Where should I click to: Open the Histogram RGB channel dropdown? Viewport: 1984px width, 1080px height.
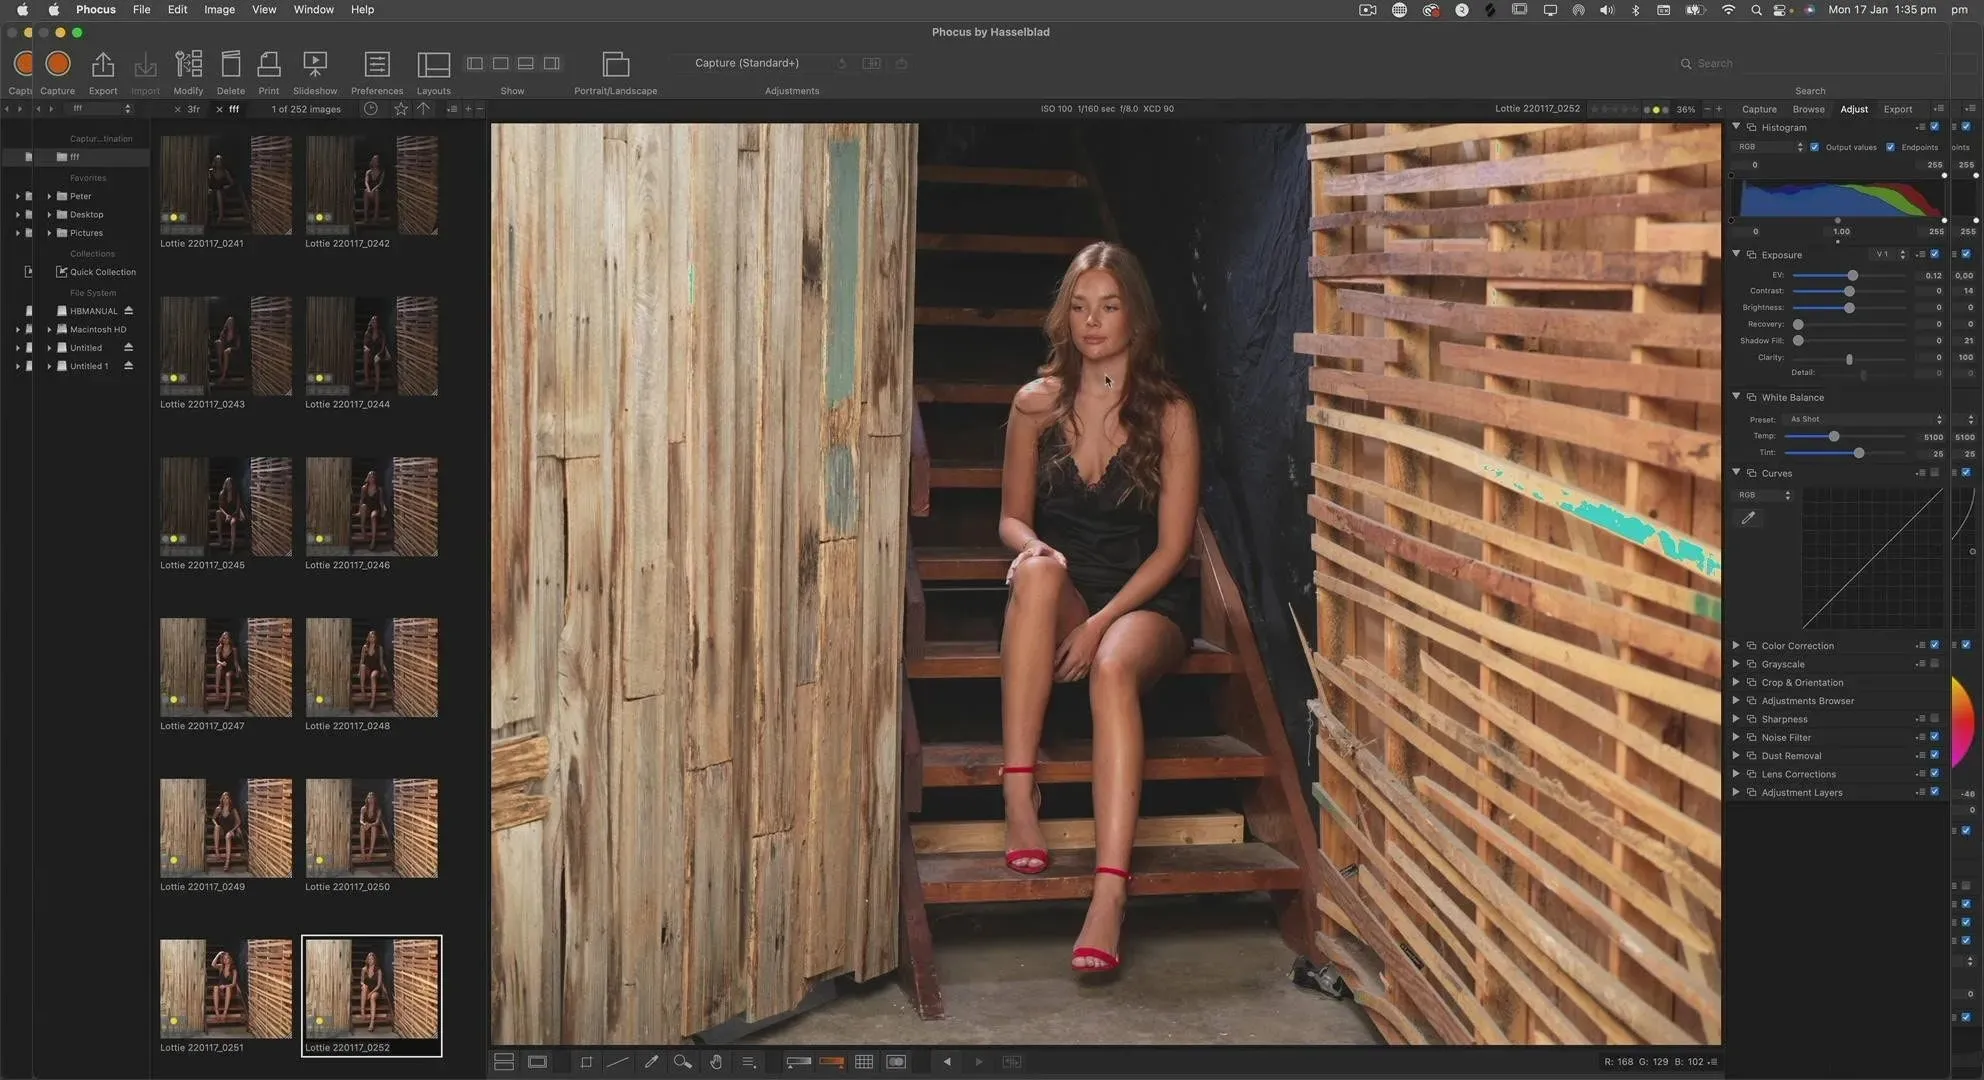[1770, 147]
